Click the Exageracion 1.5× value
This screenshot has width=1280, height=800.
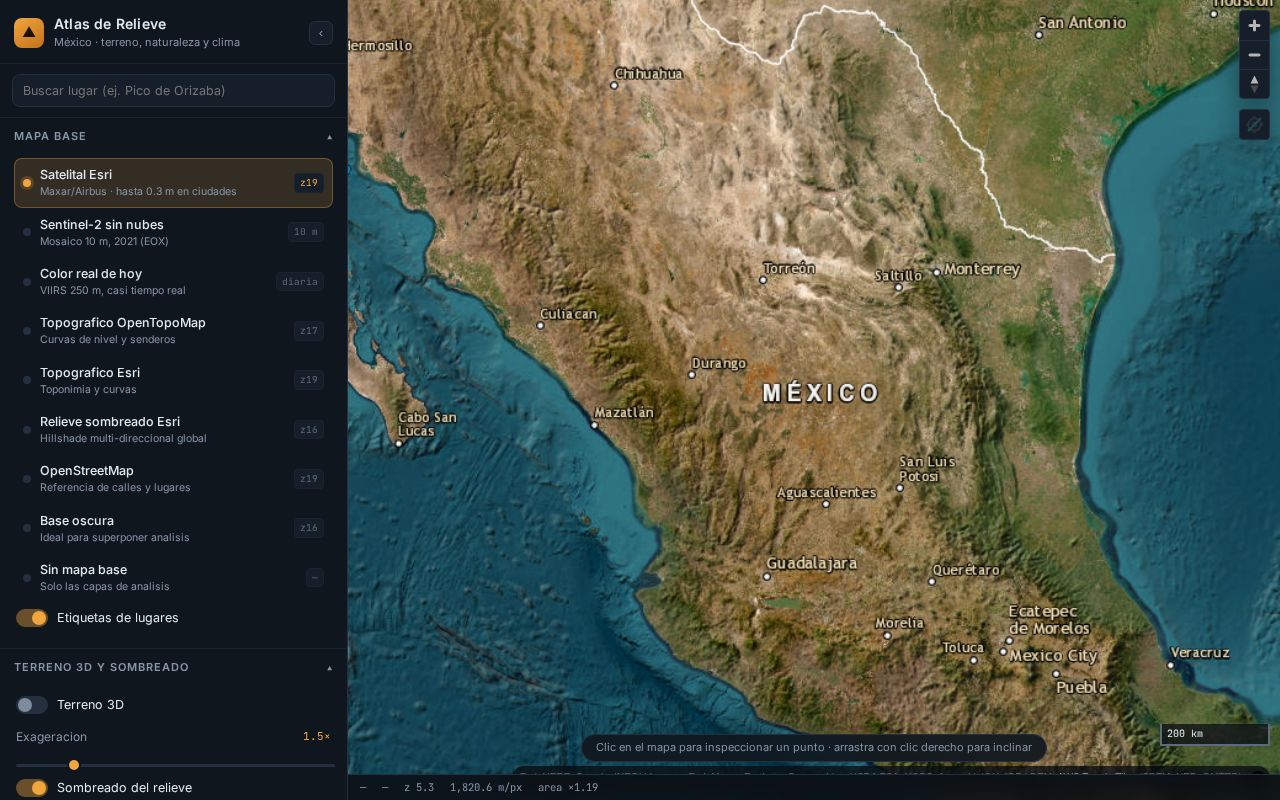pos(316,737)
